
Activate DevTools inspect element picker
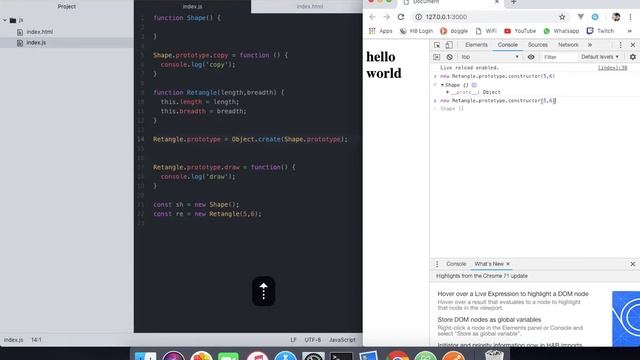(x=437, y=45)
